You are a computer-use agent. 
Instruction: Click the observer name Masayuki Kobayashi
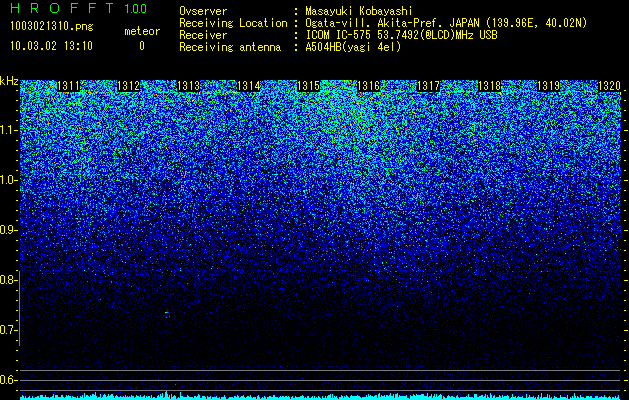point(359,12)
